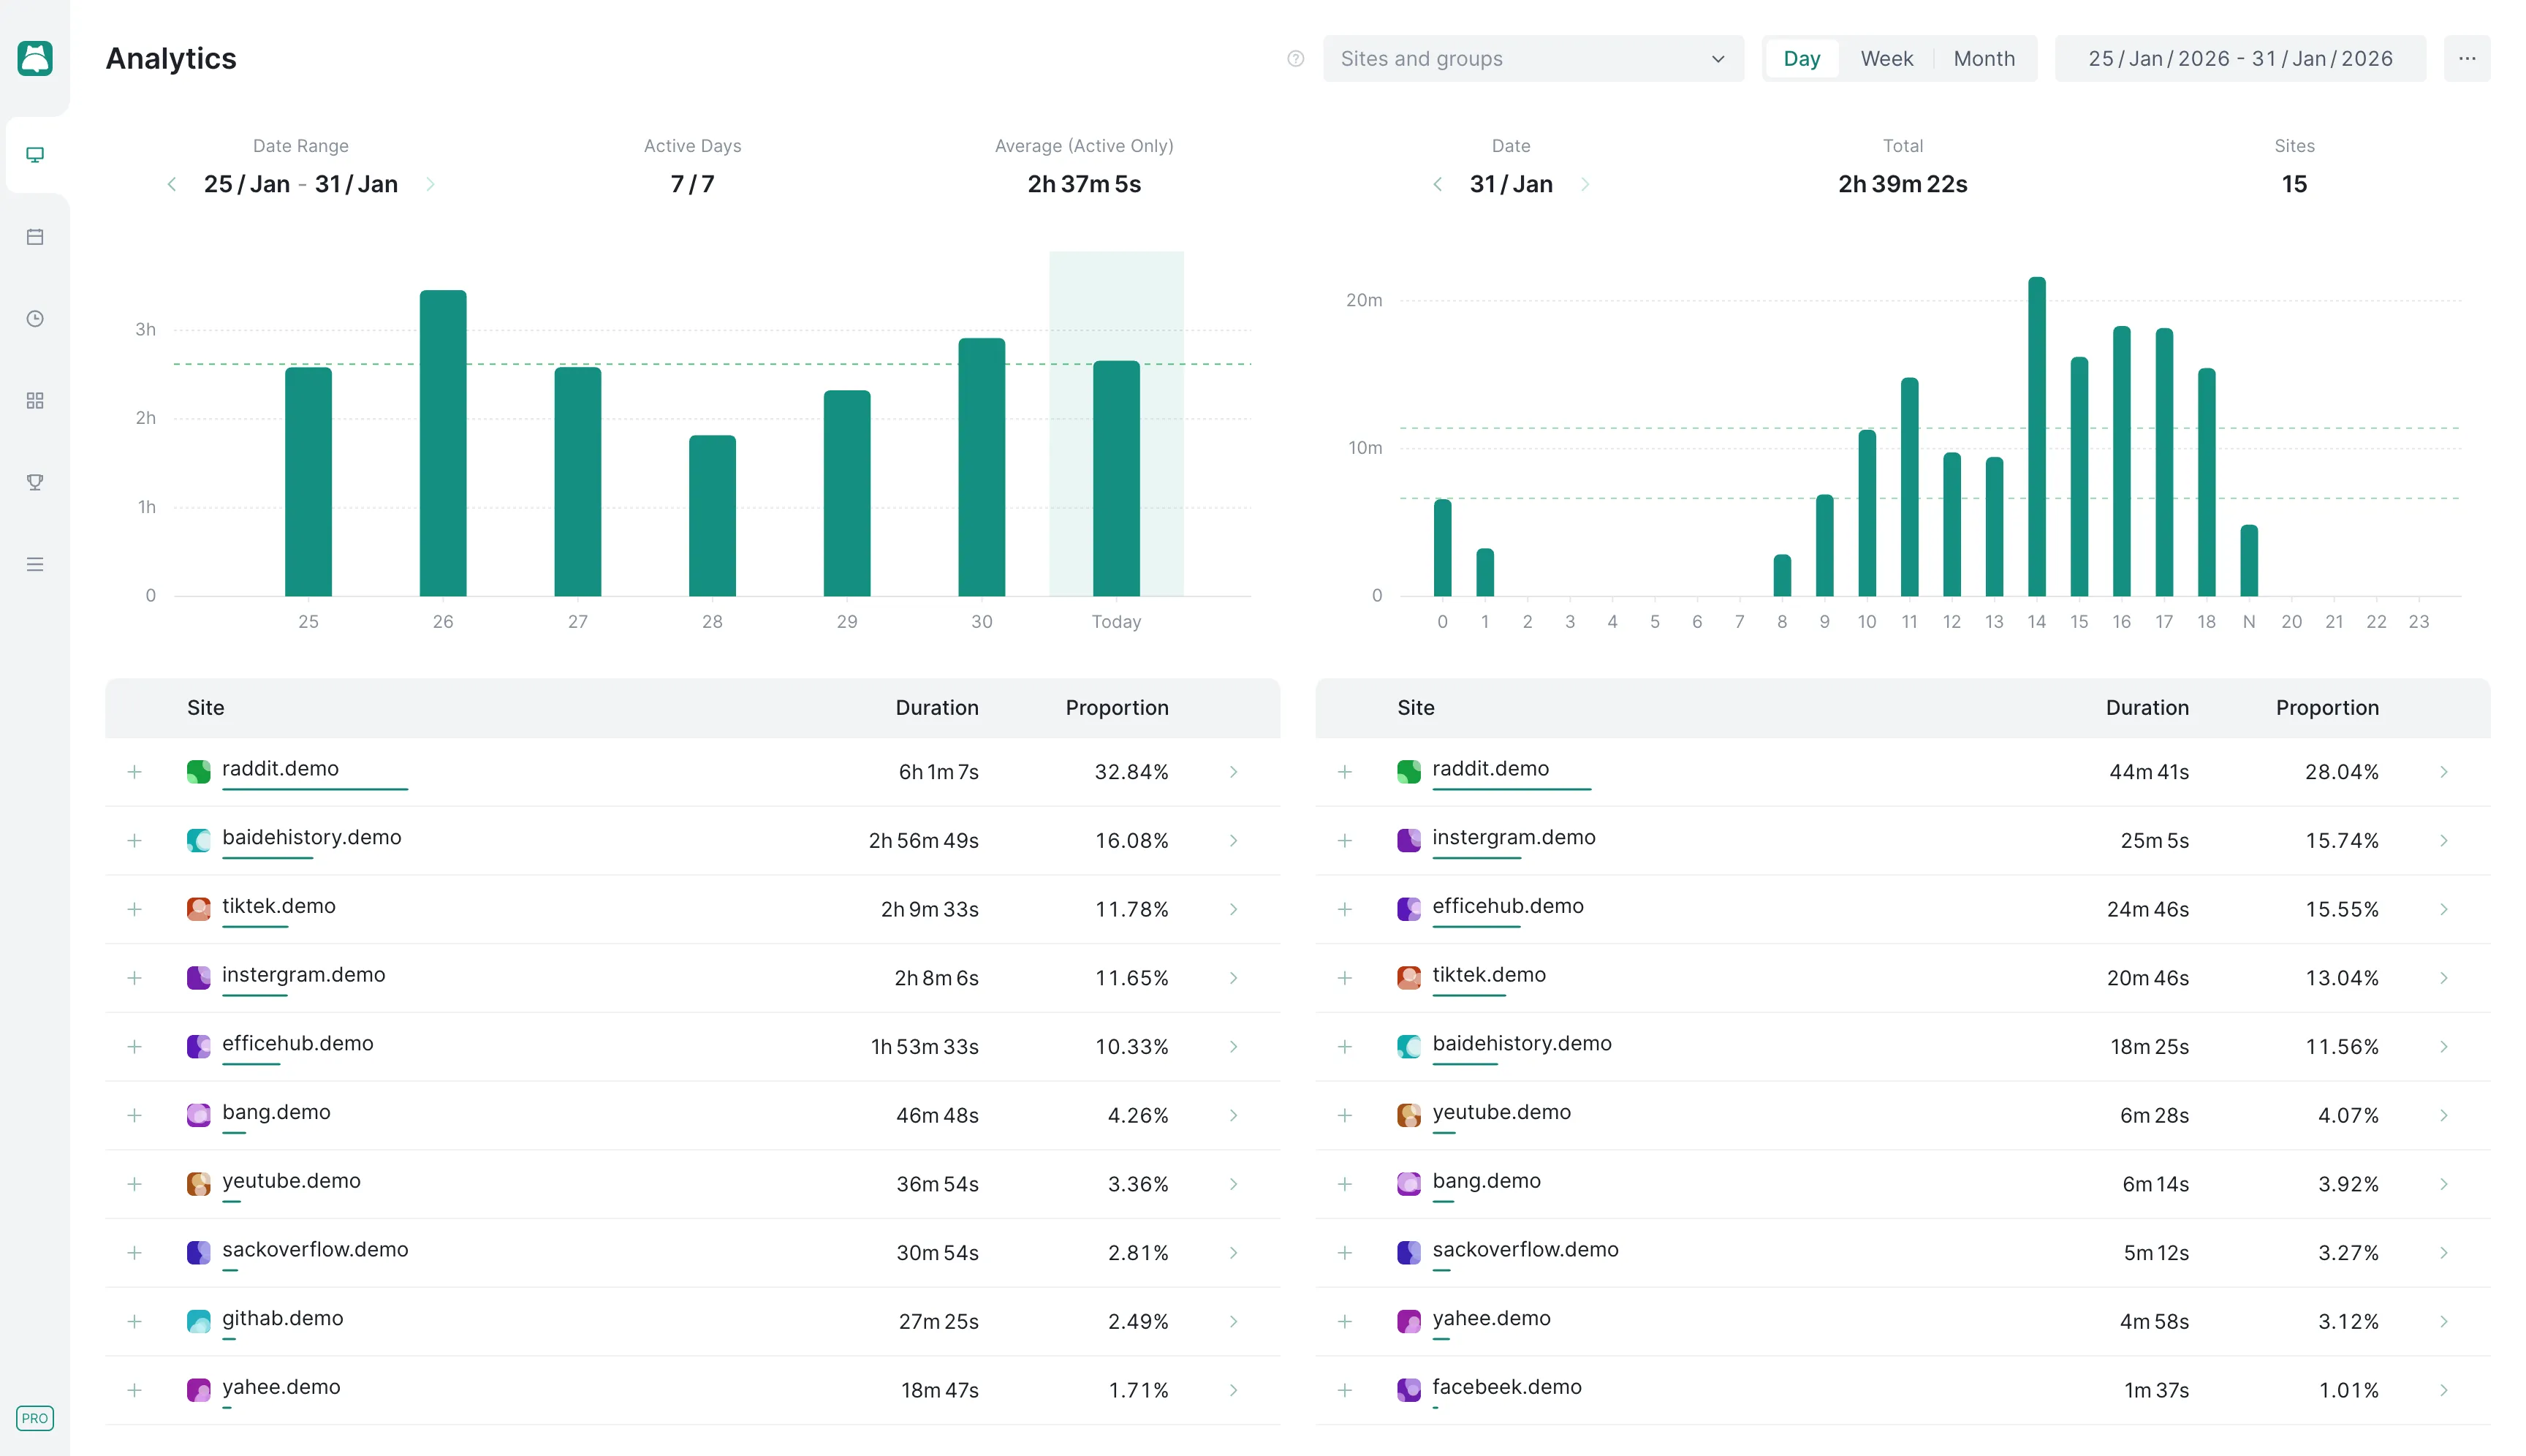
Task: Open the Analytics dashboard icon in sidebar
Action: (36, 155)
